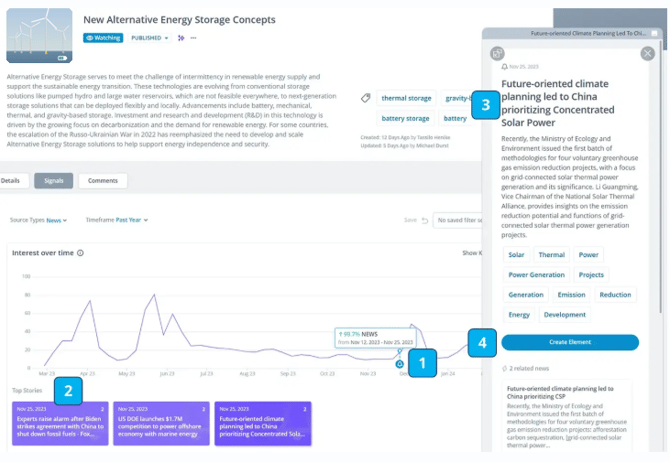Click the purple share icon beside PUBLISHED
The height and width of the screenshot is (462, 670).
tap(181, 38)
